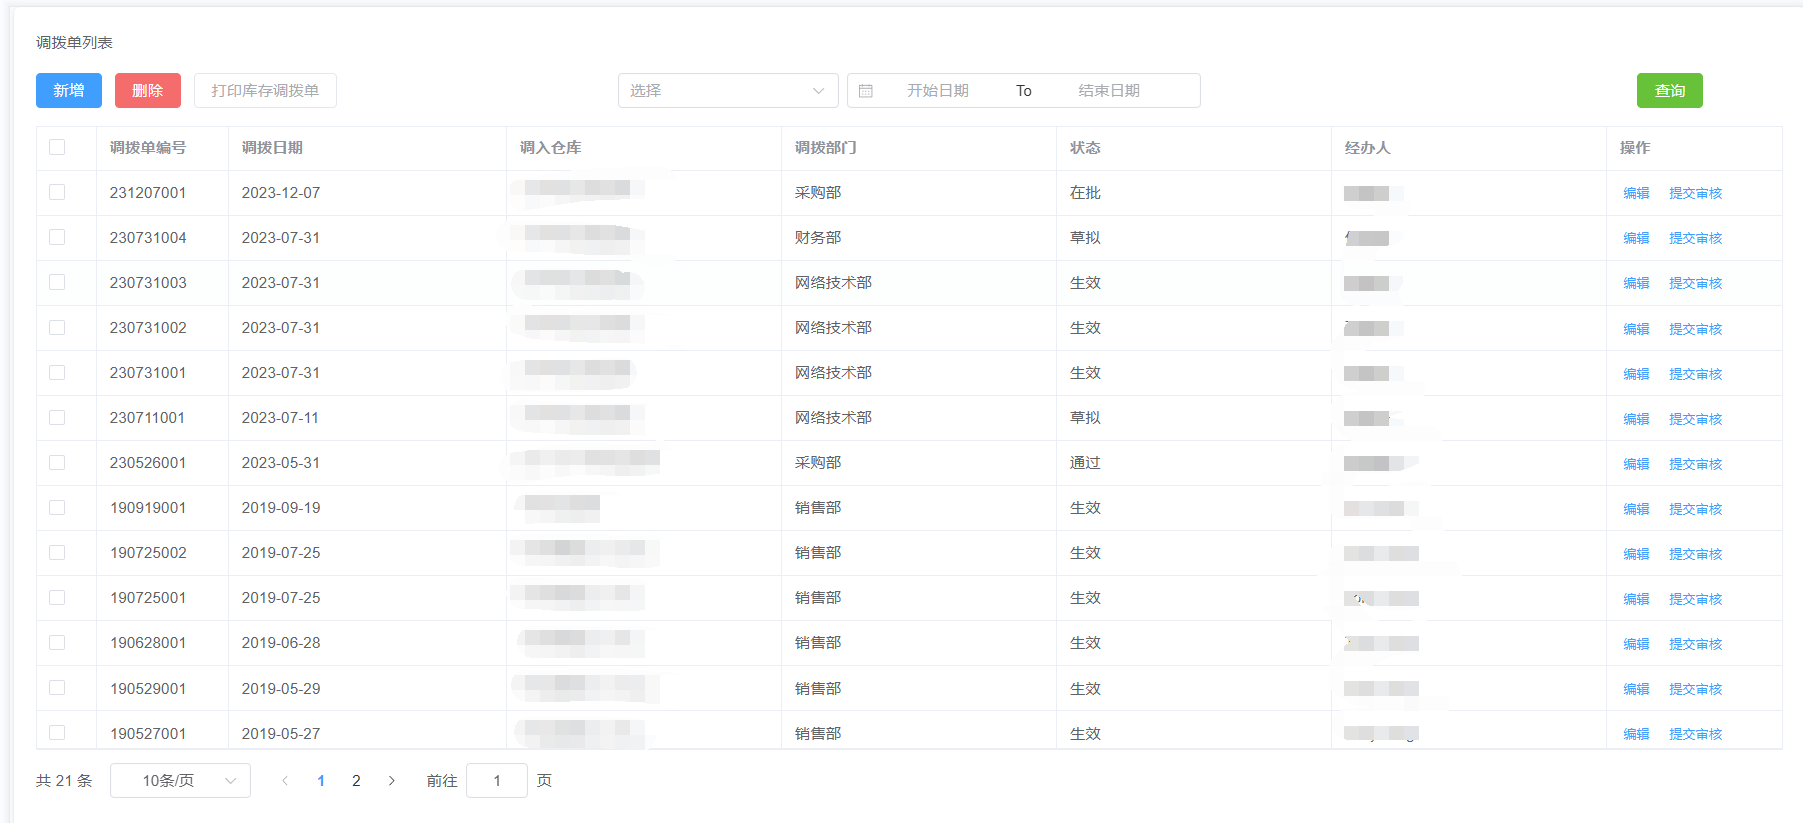
Task: Click 编辑 for order 230731004
Action: click(x=1636, y=238)
